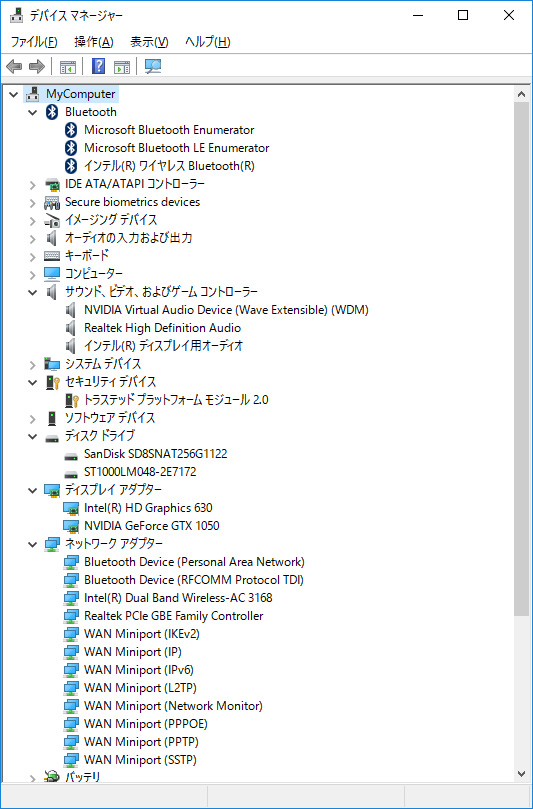Click the action pane toolbar icon
Screen dimensions: 533x809
[122, 66]
